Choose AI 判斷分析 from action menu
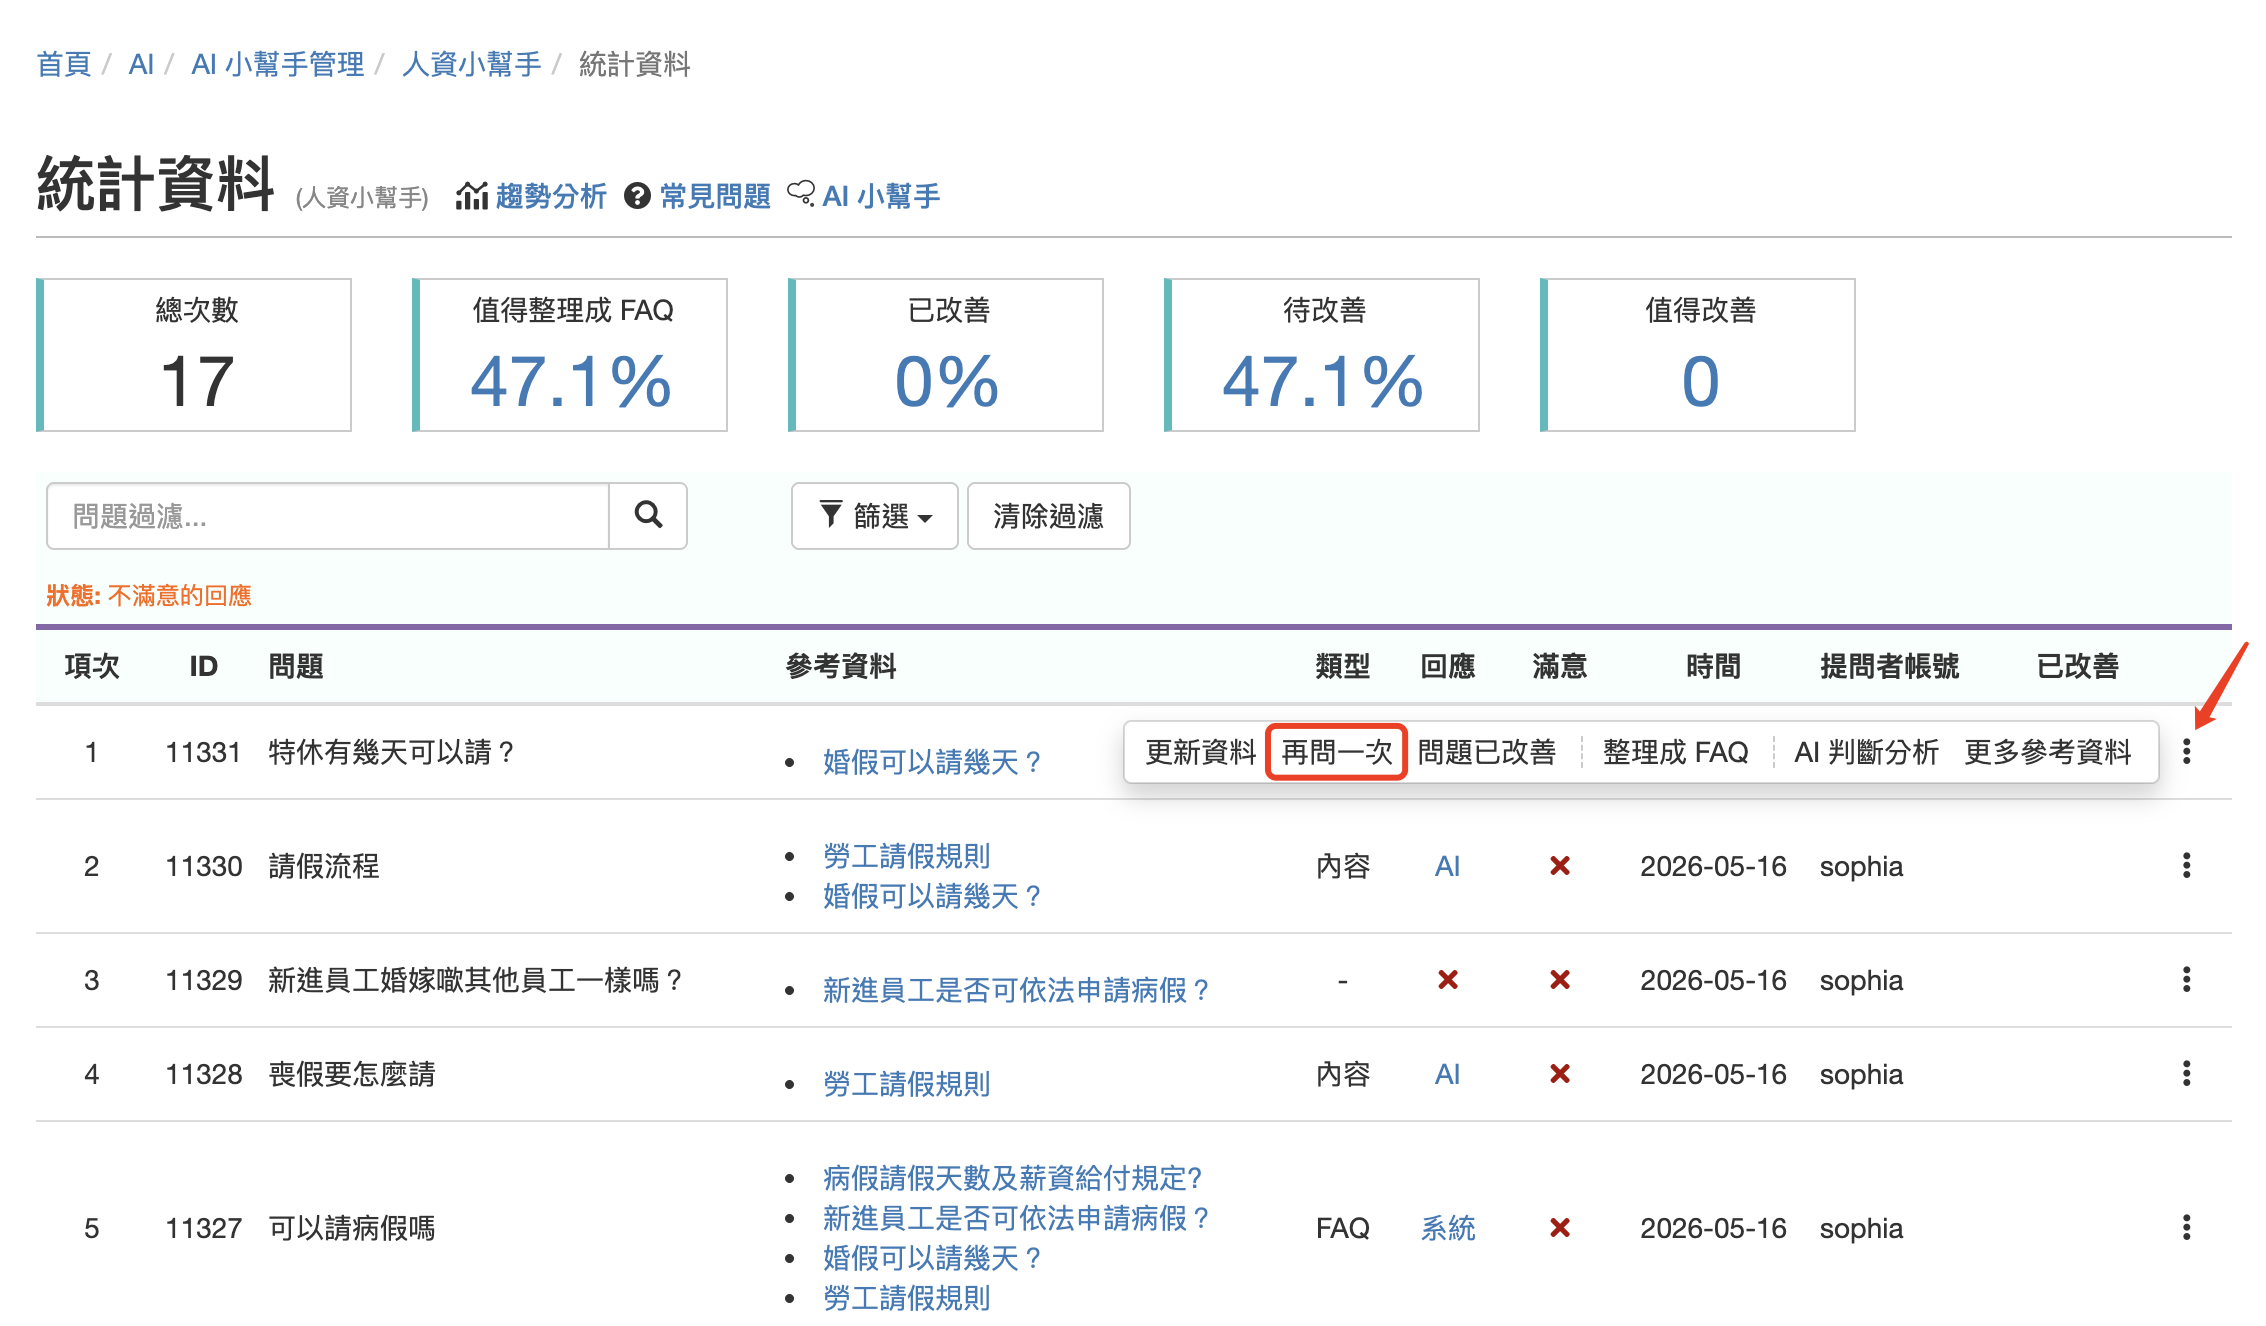The image size is (2266, 1326). point(1866,752)
